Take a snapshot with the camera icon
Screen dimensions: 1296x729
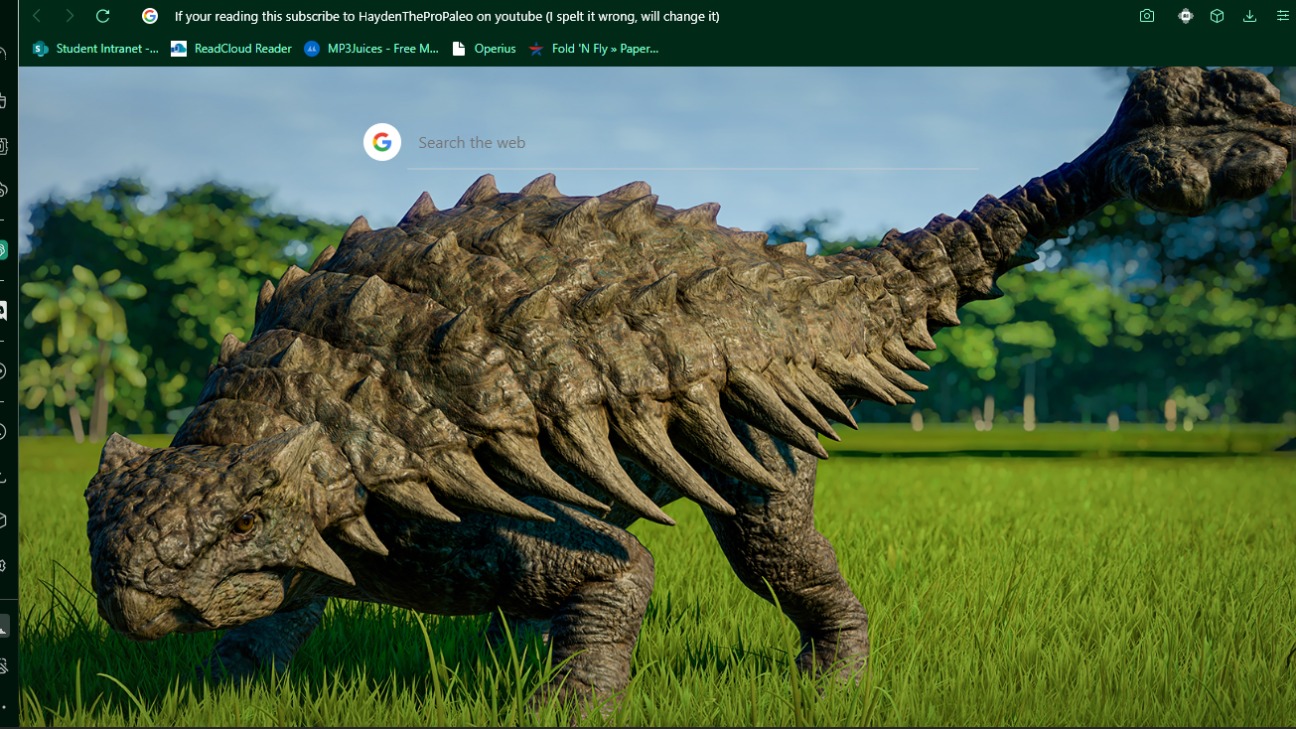point(1147,16)
